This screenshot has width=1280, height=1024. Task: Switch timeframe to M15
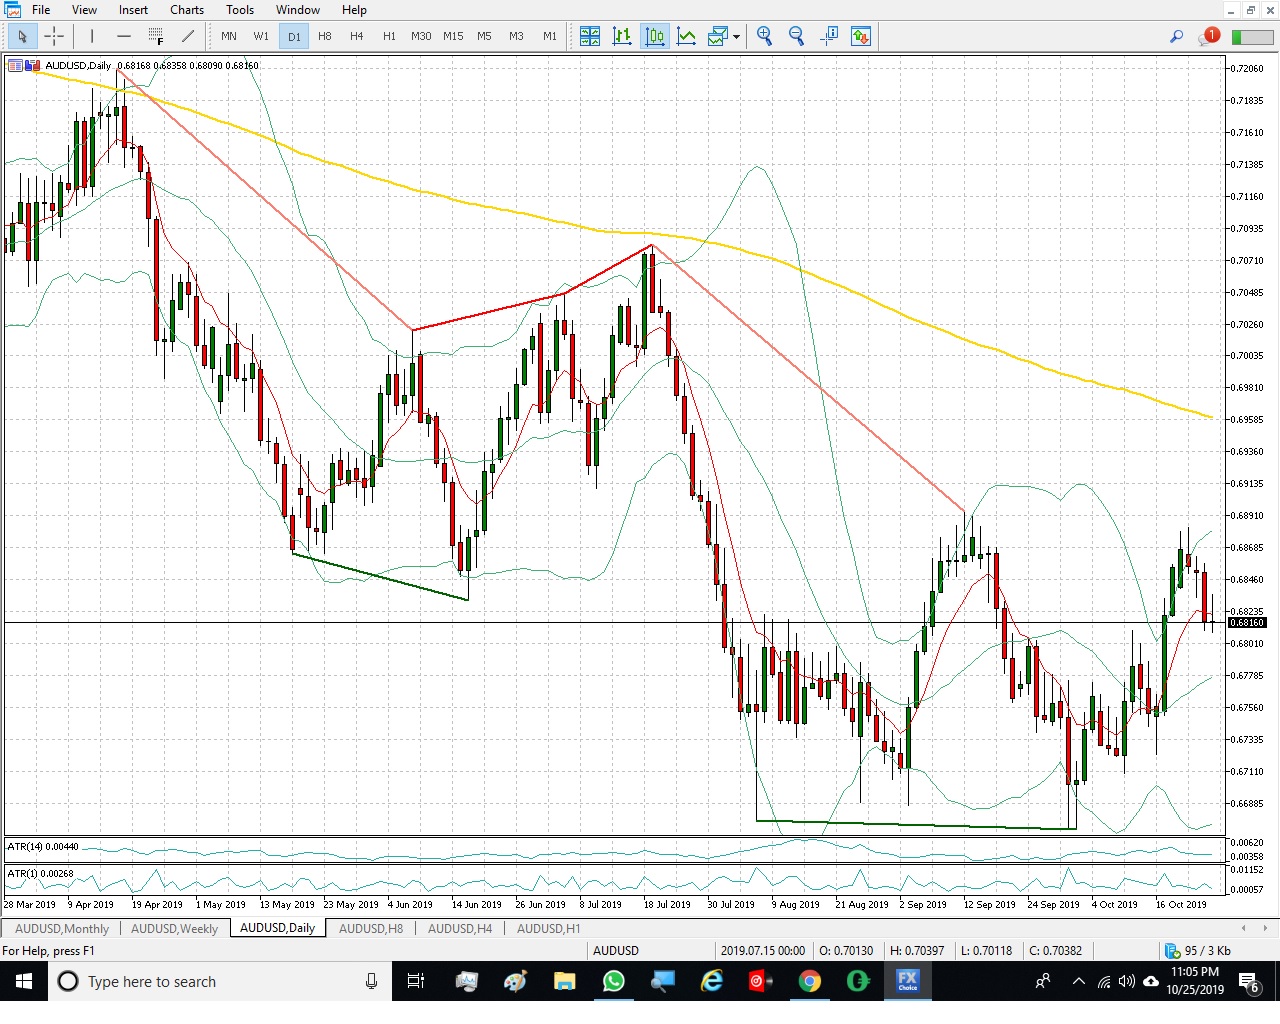tap(453, 36)
